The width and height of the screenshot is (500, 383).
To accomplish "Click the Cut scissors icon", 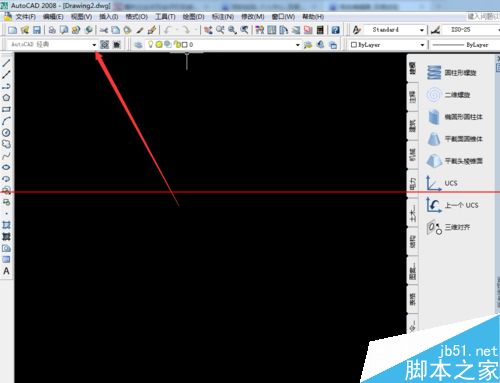I will [104, 30].
